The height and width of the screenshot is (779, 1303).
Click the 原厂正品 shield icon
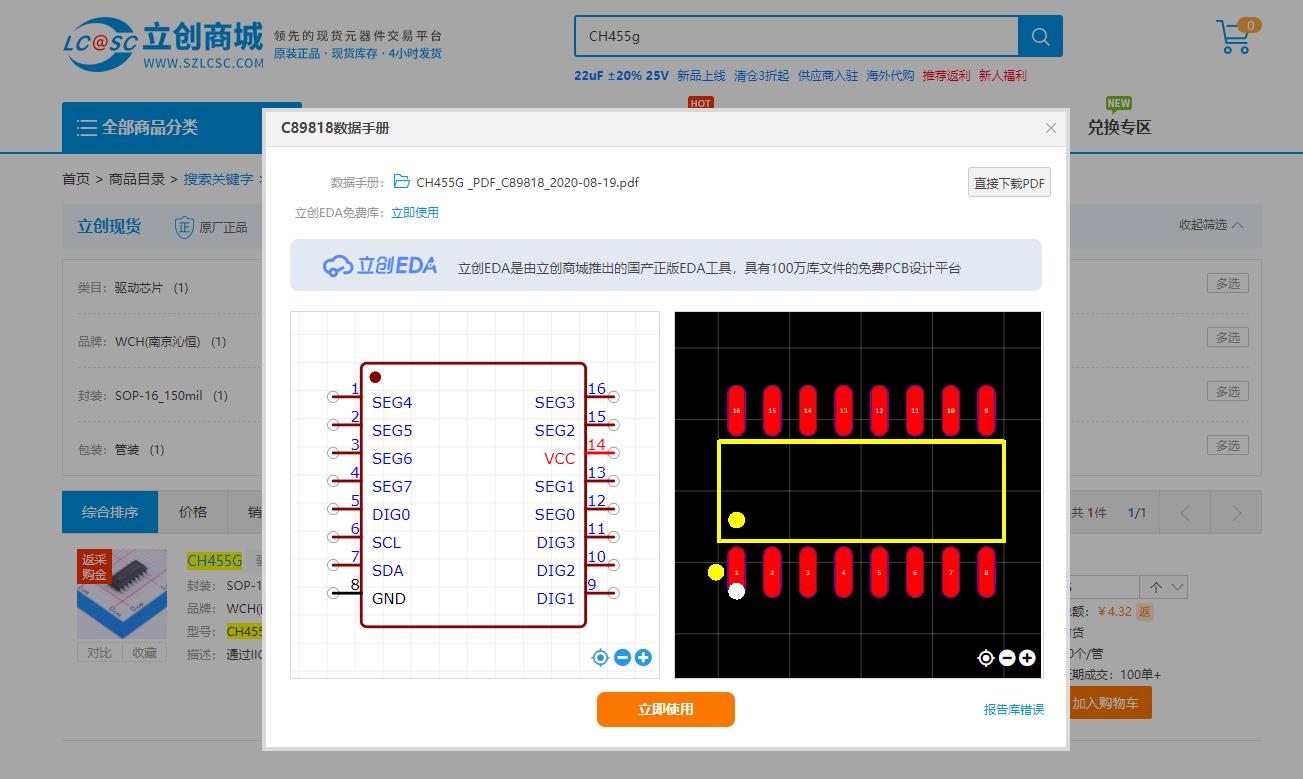[184, 227]
